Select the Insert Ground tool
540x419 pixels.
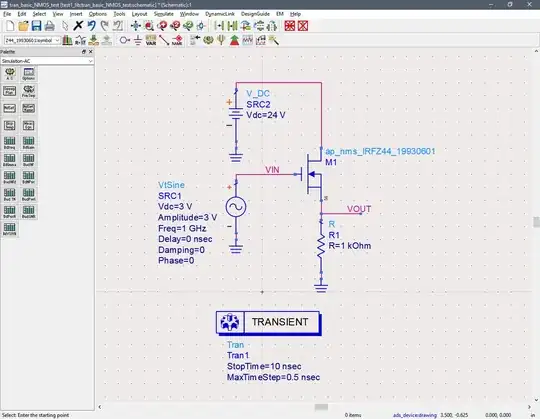(x=138, y=40)
